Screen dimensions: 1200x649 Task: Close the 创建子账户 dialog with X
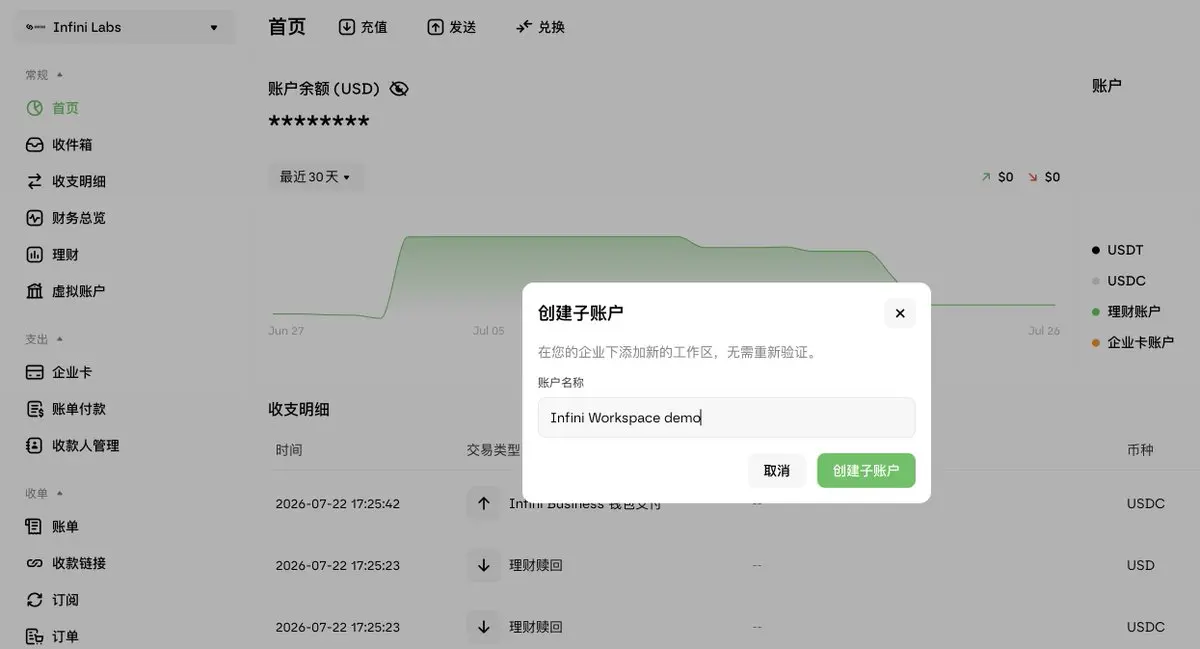point(900,313)
